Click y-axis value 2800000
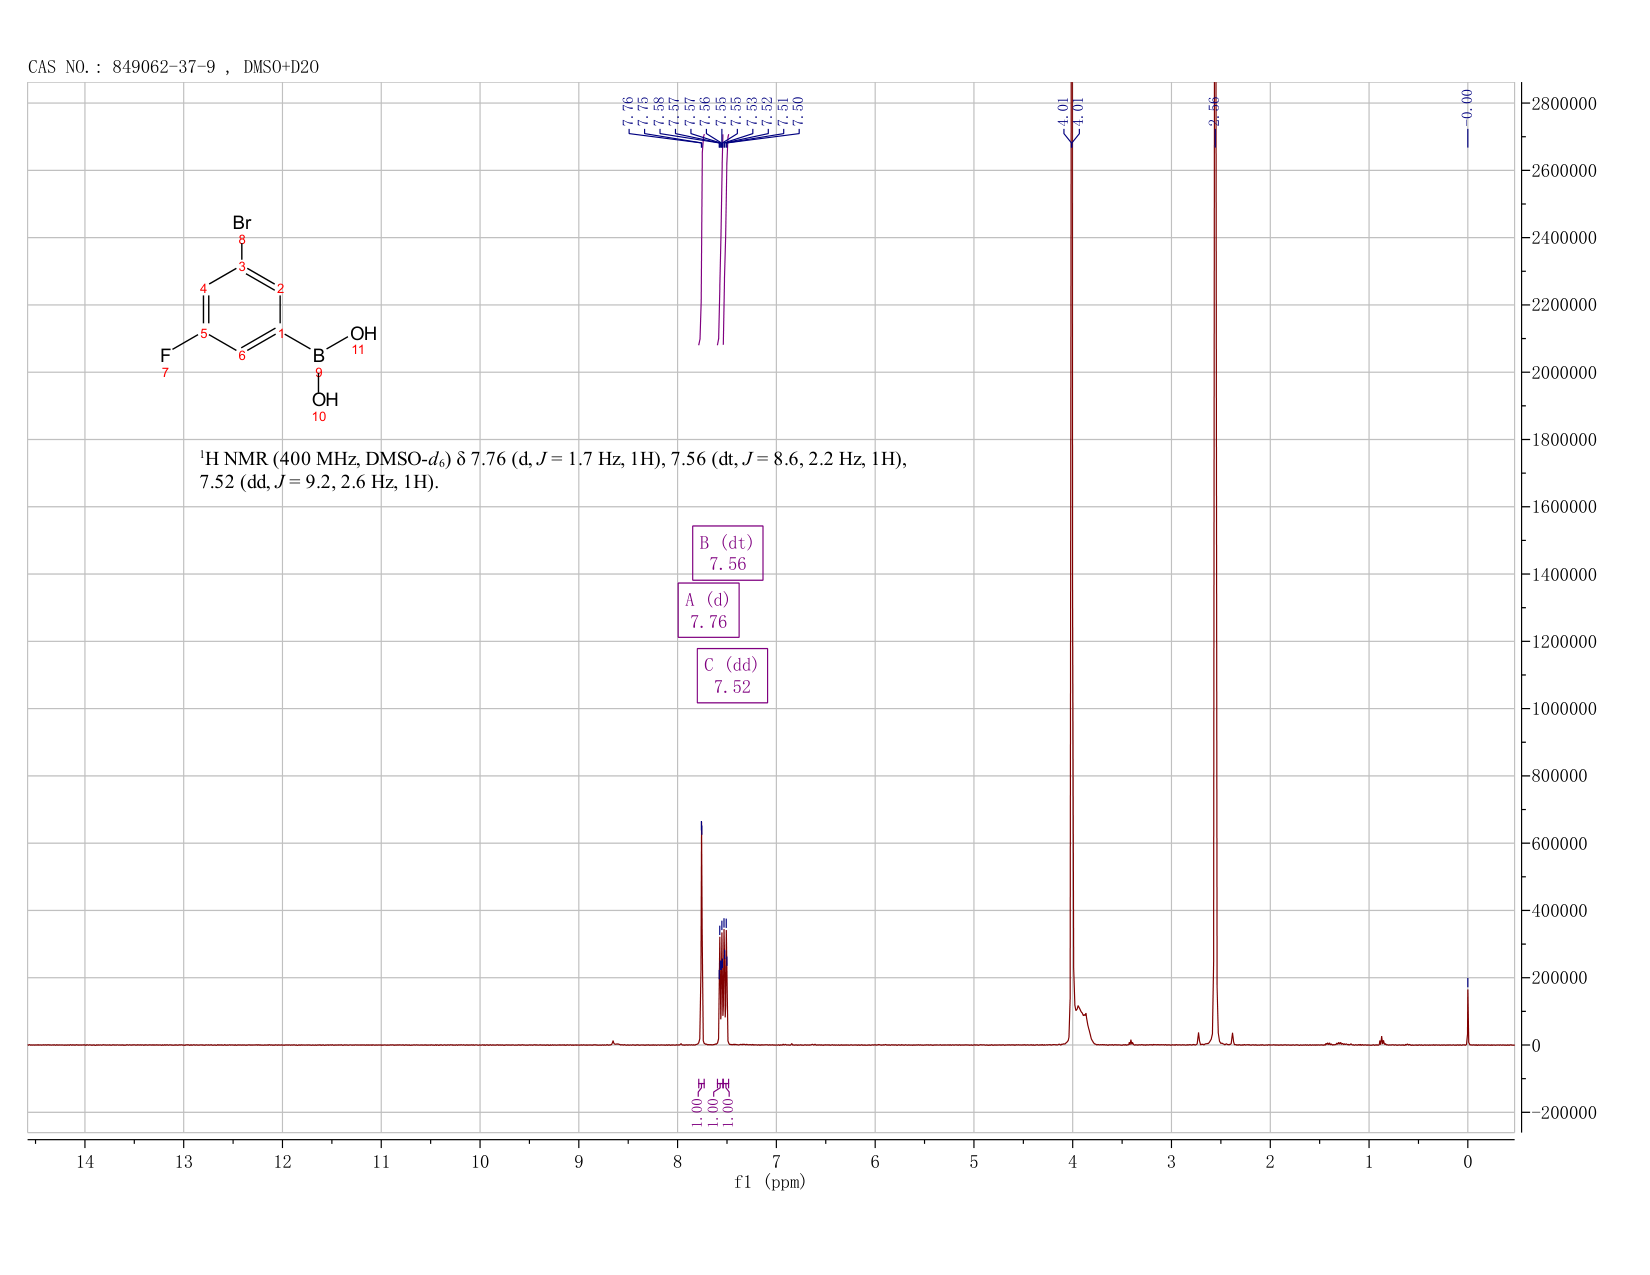Screen dimensions: 1650x1275 (x=1562, y=104)
